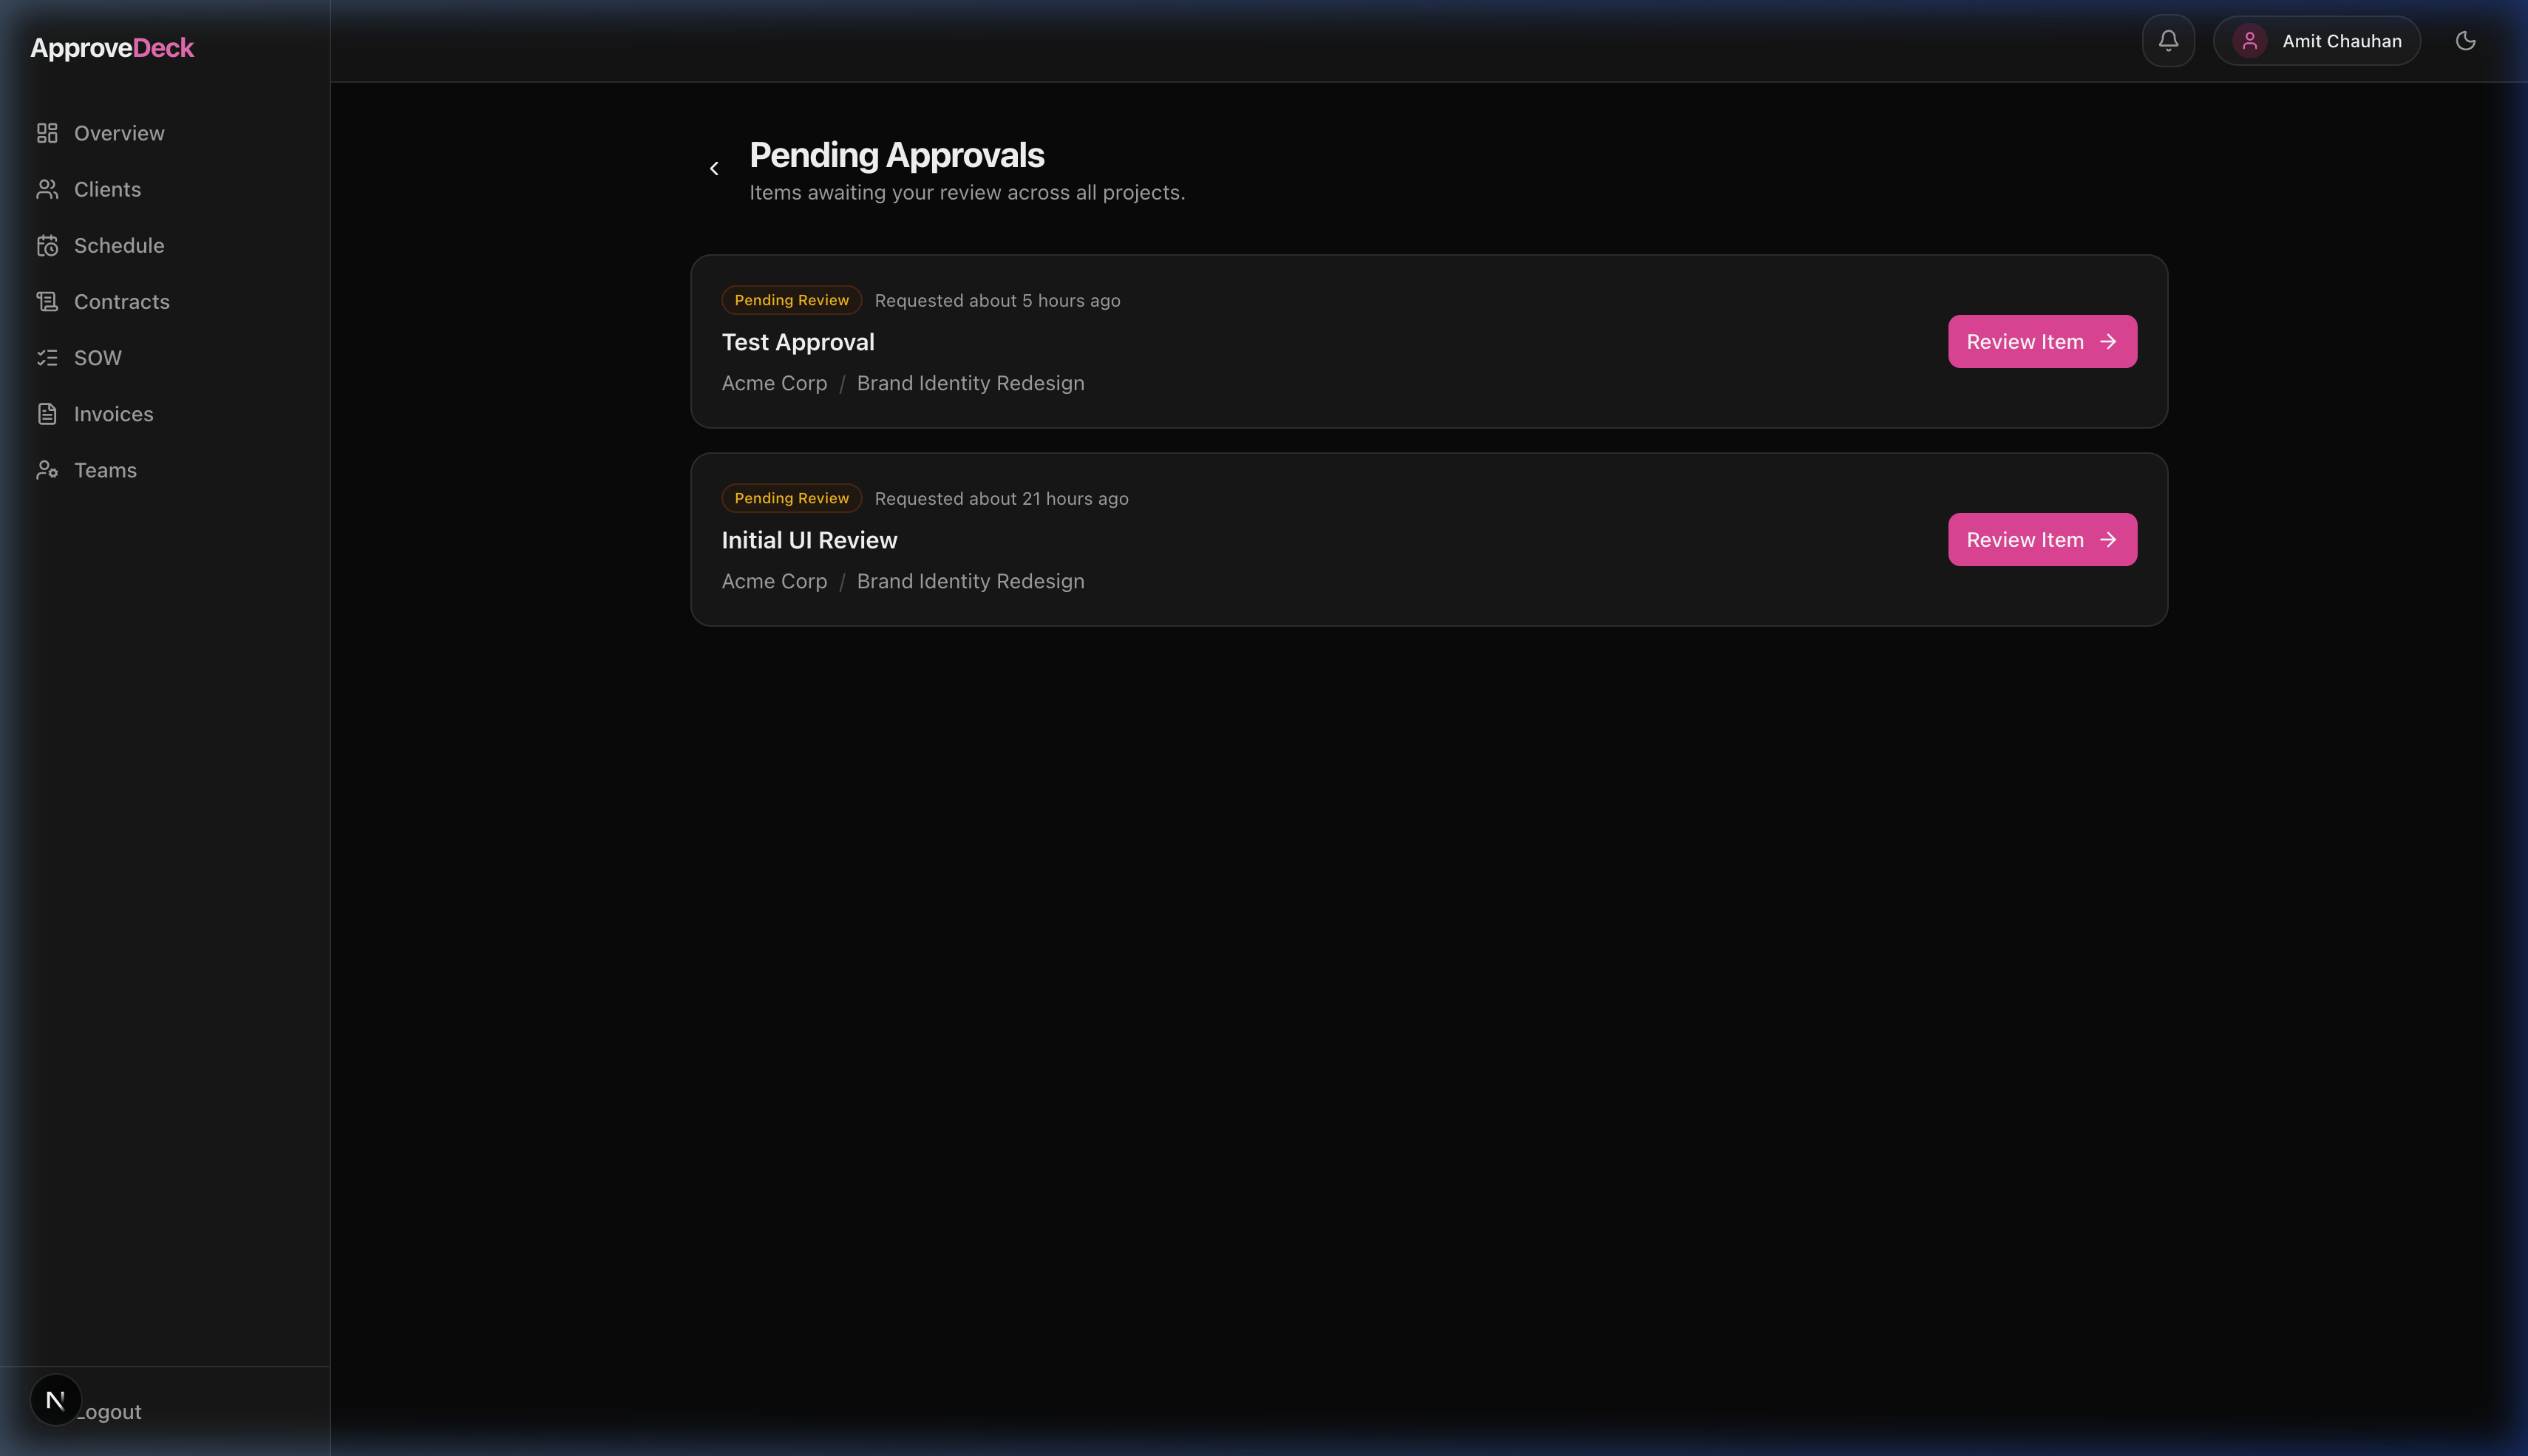Click Pending Review badge on Test Approval
This screenshot has width=2528, height=1456.
point(791,300)
